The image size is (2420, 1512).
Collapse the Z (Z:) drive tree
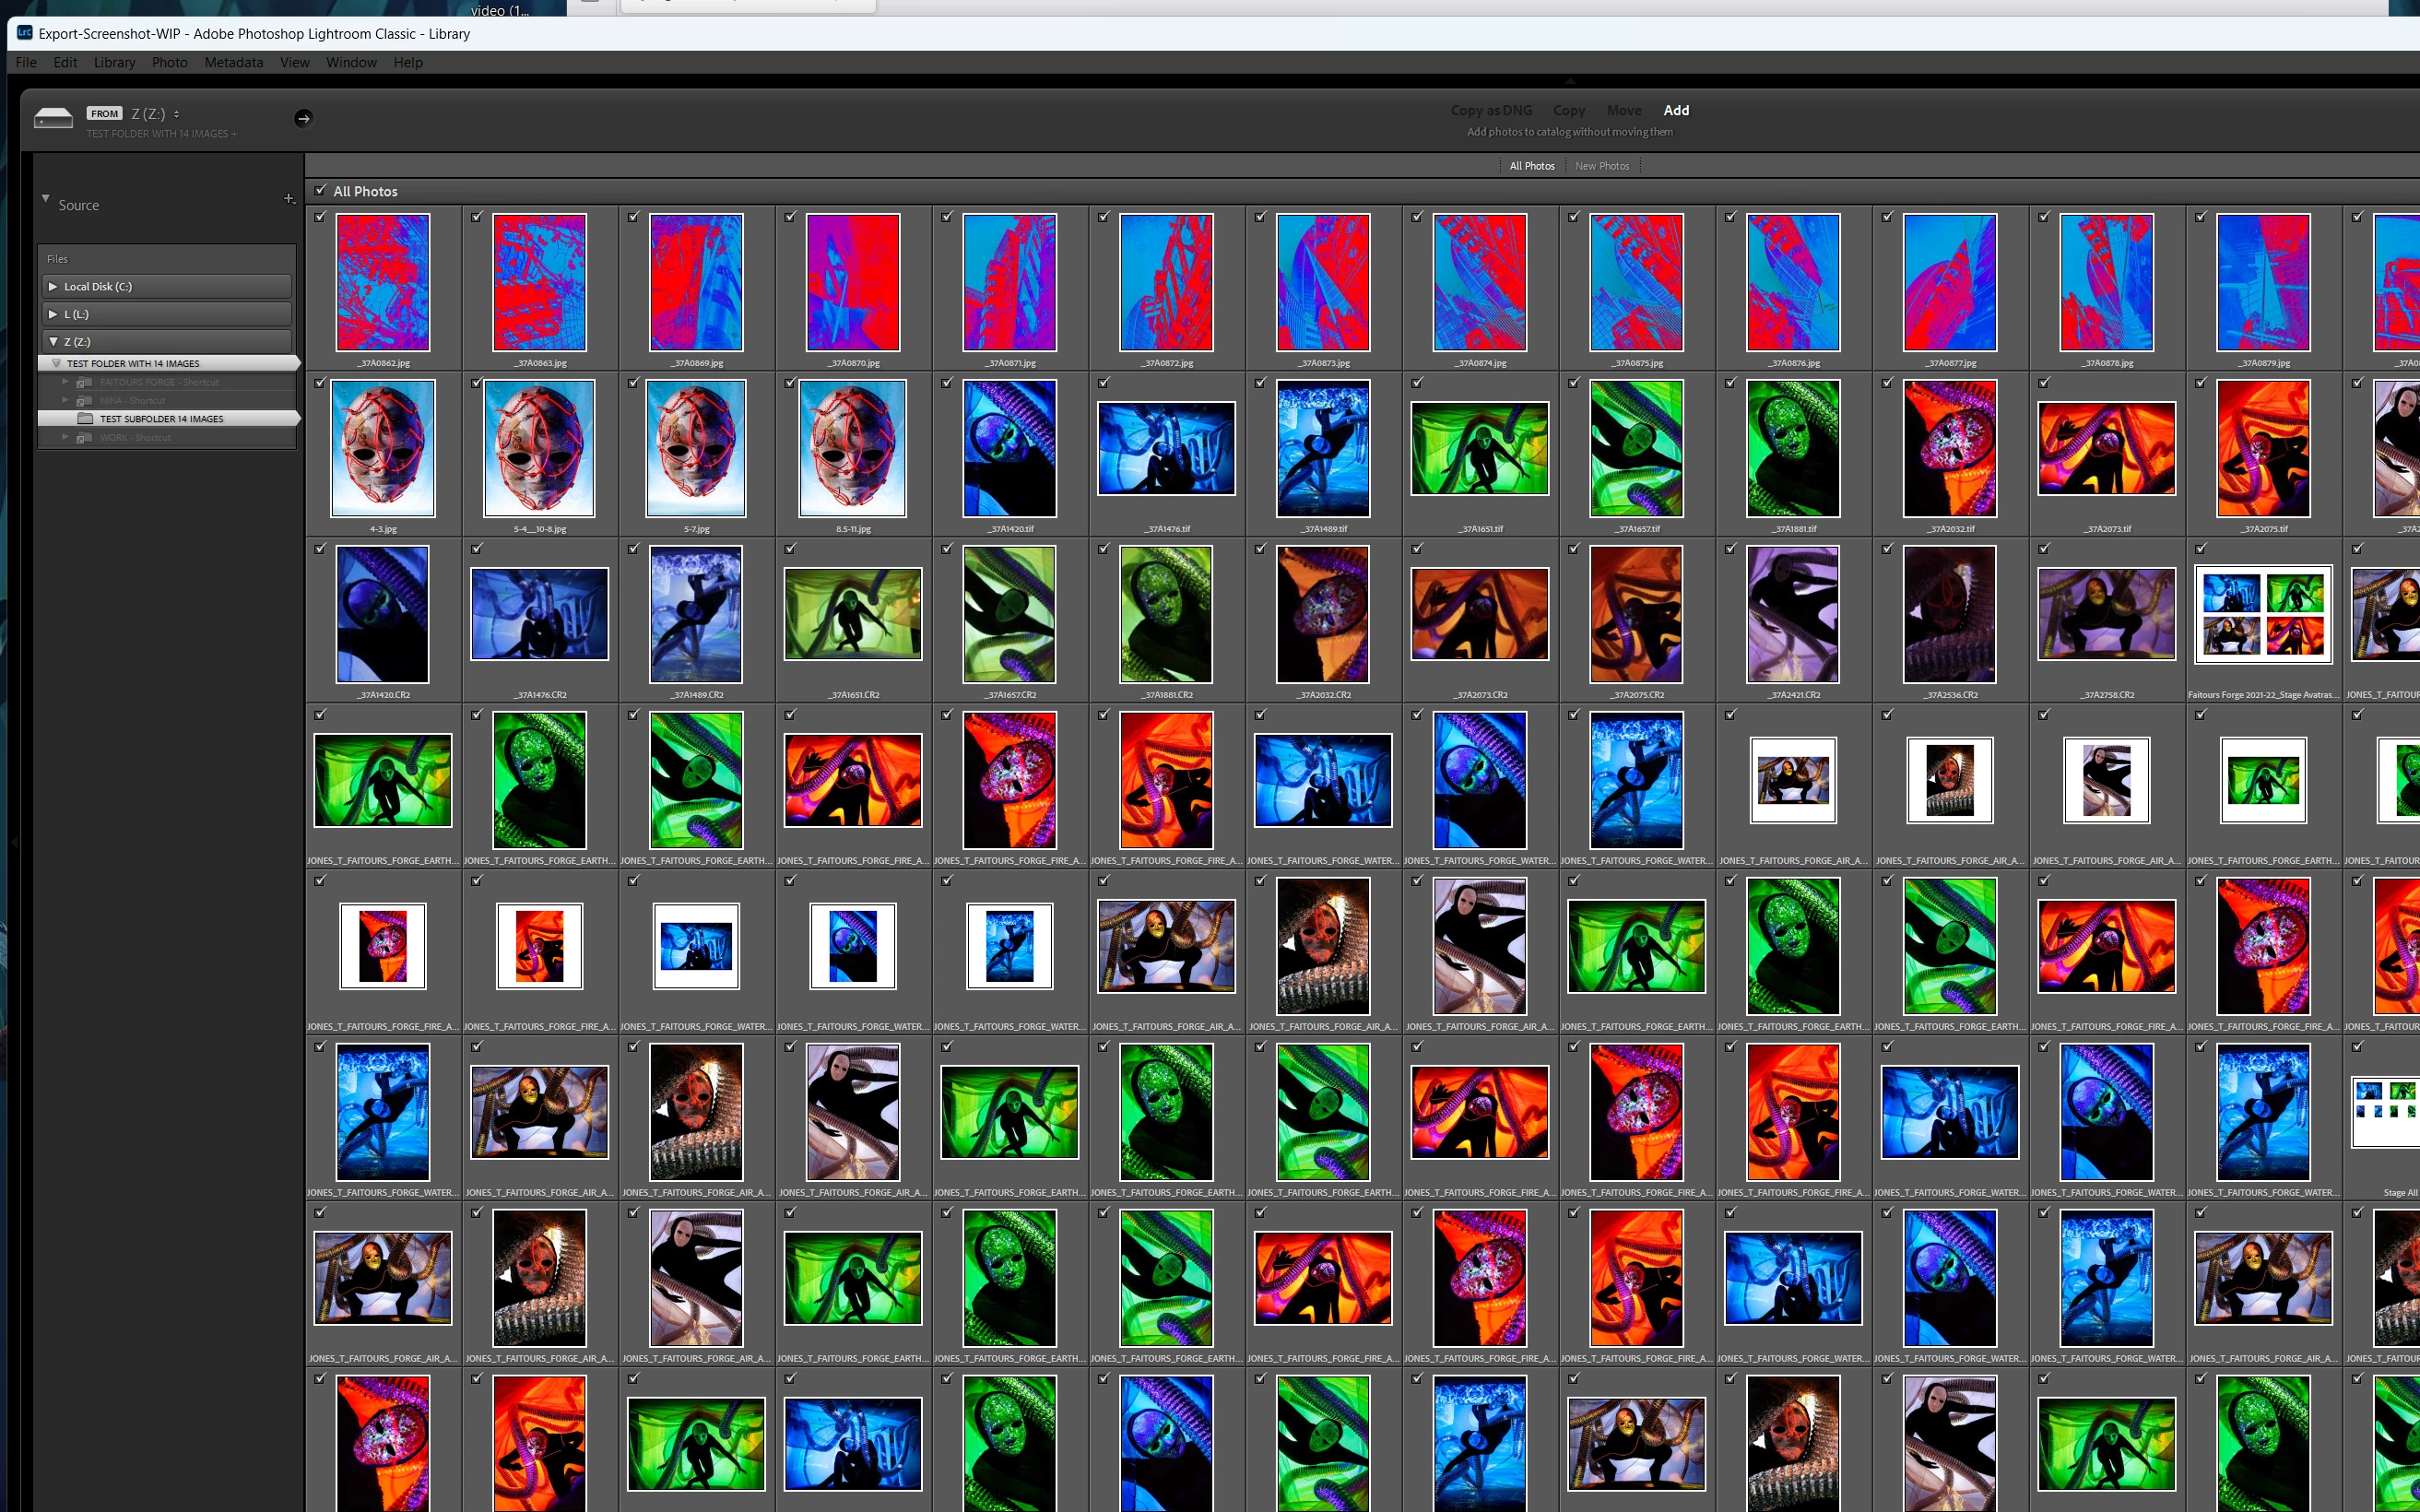point(53,341)
